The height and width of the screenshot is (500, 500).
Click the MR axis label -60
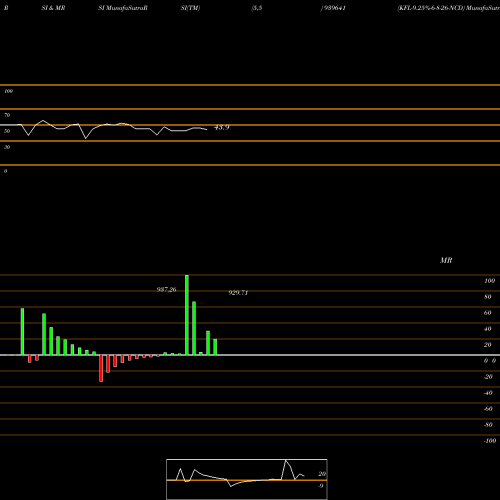point(488,409)
